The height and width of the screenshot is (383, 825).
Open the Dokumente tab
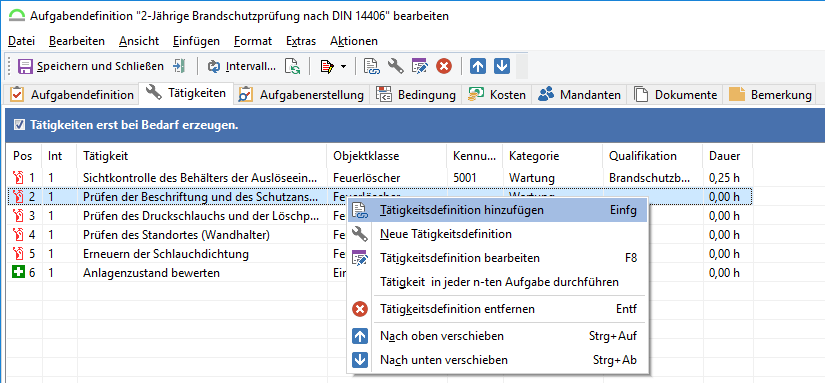[676, 95]
